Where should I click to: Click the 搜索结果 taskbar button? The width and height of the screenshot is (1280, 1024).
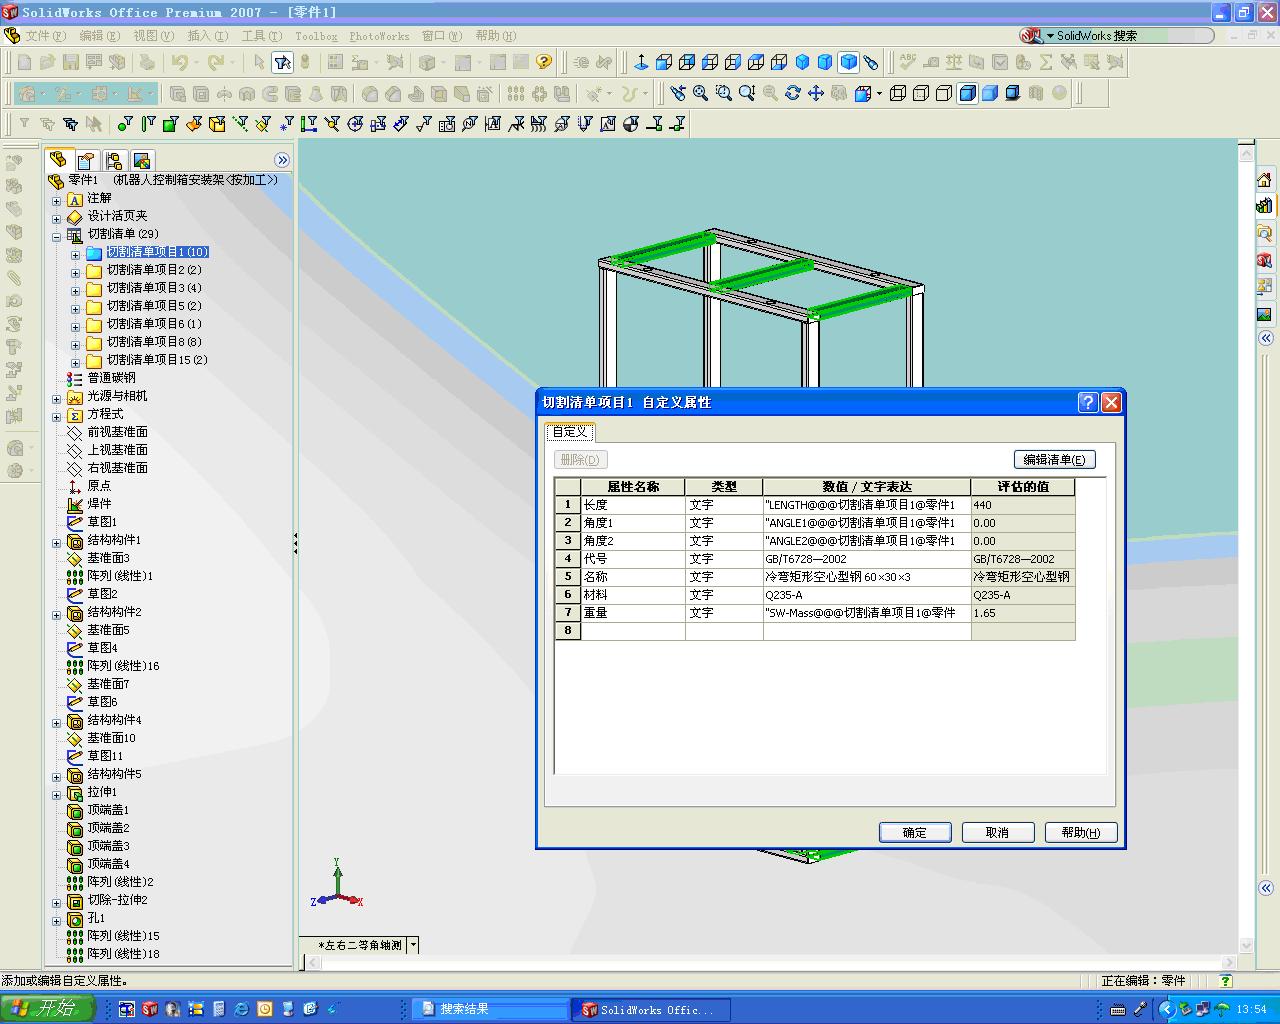[492, 1010]
